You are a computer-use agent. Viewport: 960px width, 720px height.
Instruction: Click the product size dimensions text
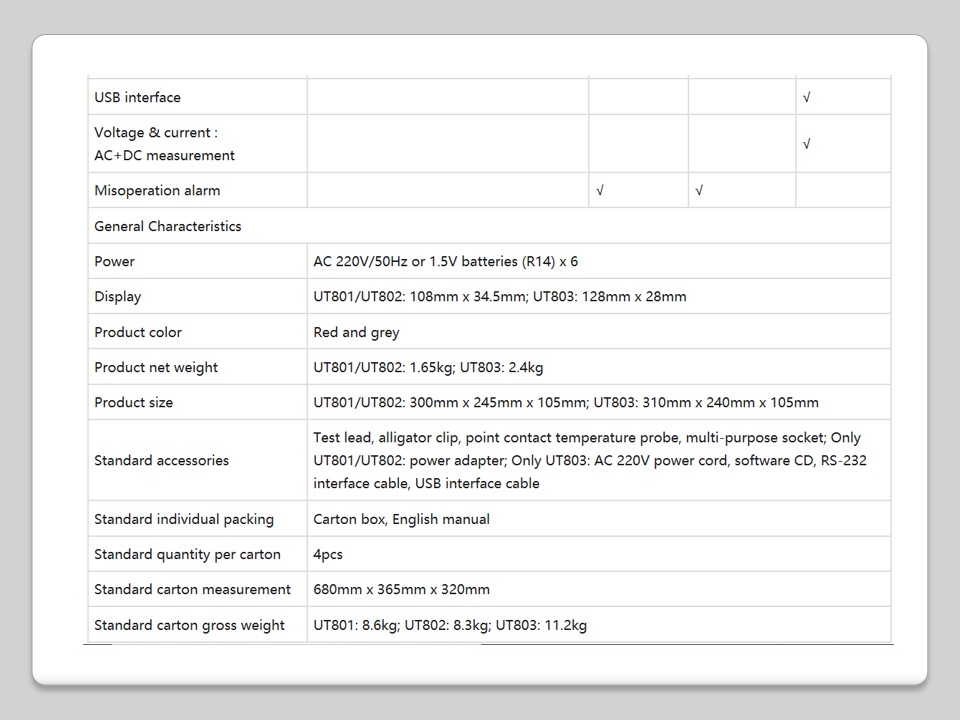point(566,403)
